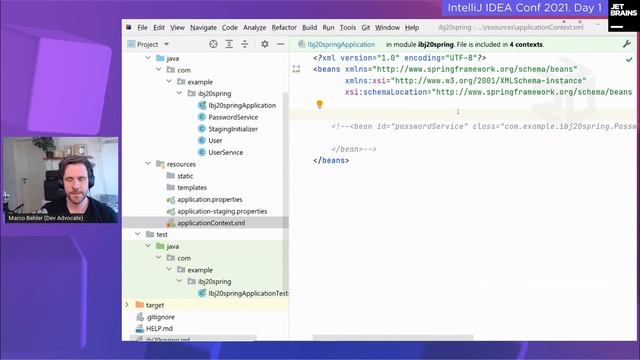Image resolution: width=640 pixels, height=360 pixels.
Task: Click the HELP.md file icon
Action: pos(140,329)
